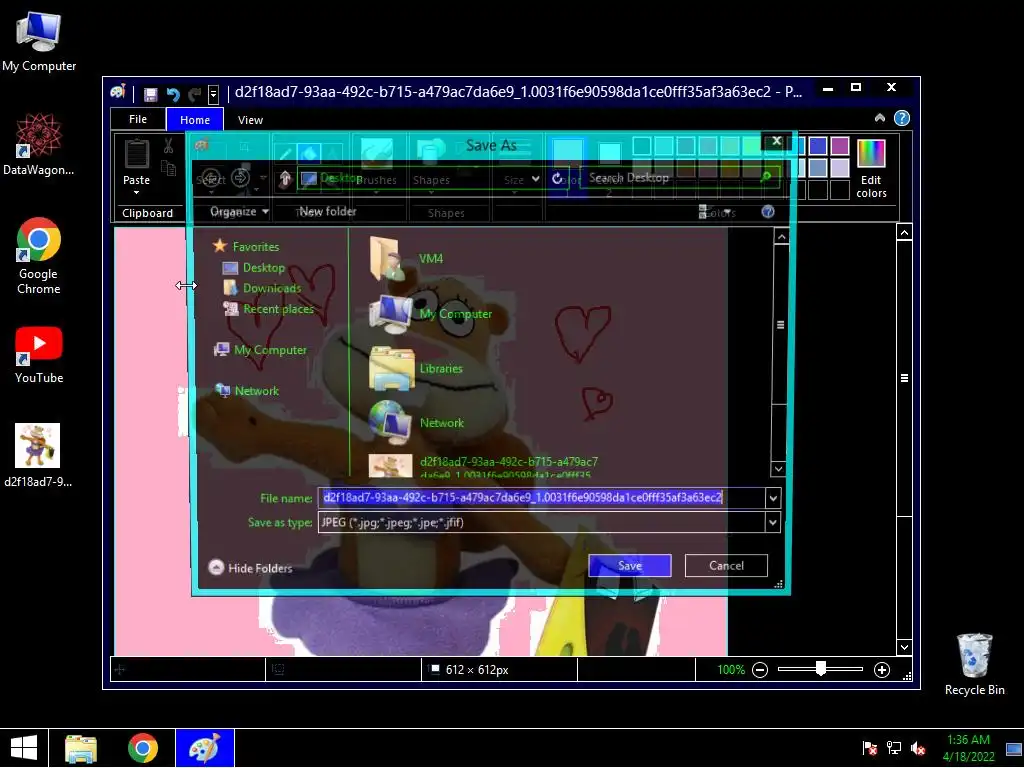Open File Explorer from the taskbar
The height and width of the screenshot is (768, 1024).
coord(81,748)
